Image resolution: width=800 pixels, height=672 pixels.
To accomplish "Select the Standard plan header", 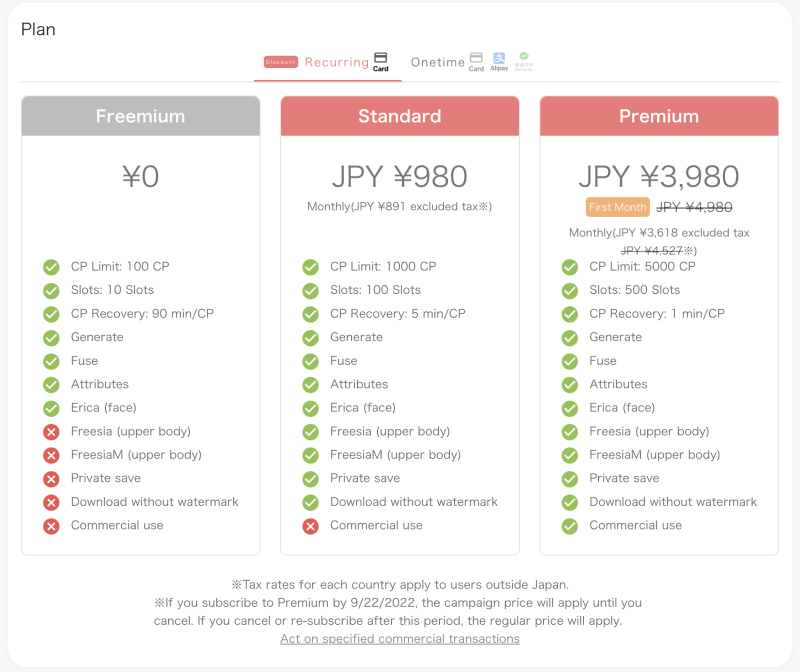I will (x=399, y=116).
